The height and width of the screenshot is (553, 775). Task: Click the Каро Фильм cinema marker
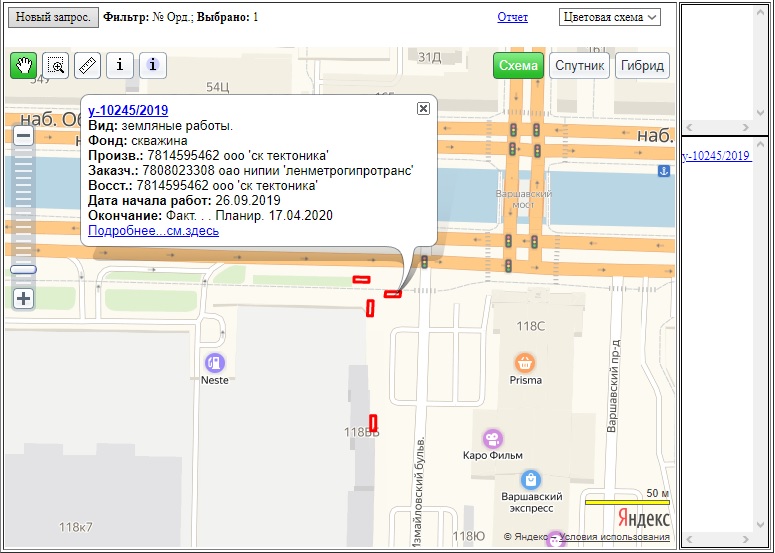(491, 439)
